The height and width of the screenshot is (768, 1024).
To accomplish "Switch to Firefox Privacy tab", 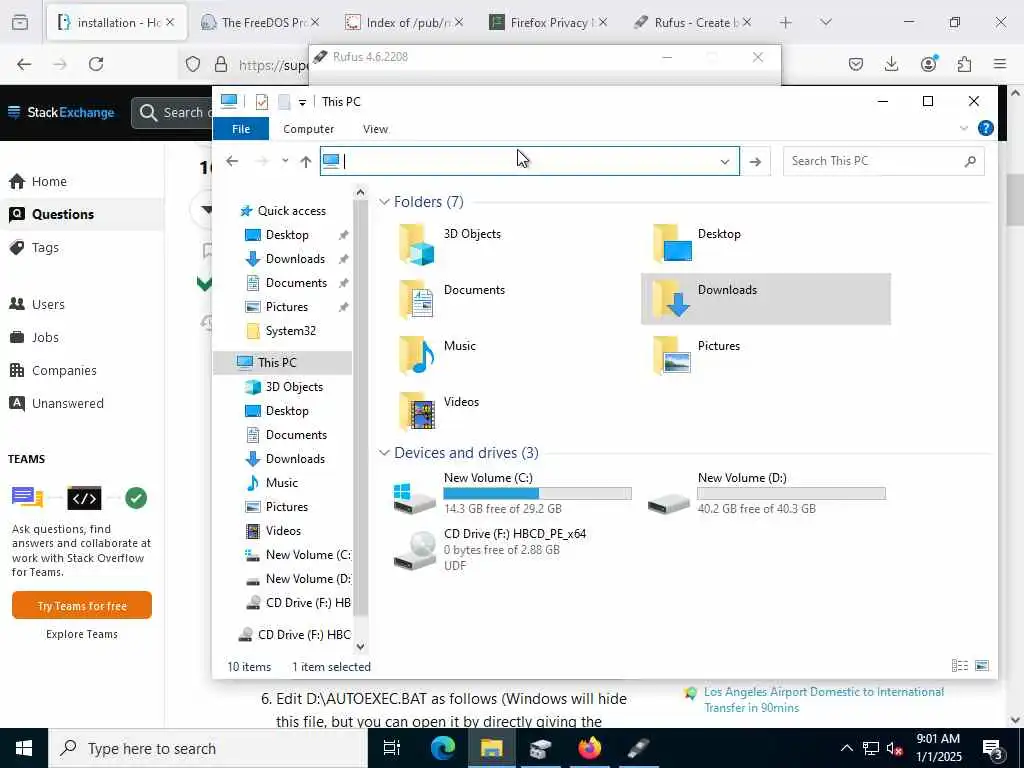I will (546, 23).
